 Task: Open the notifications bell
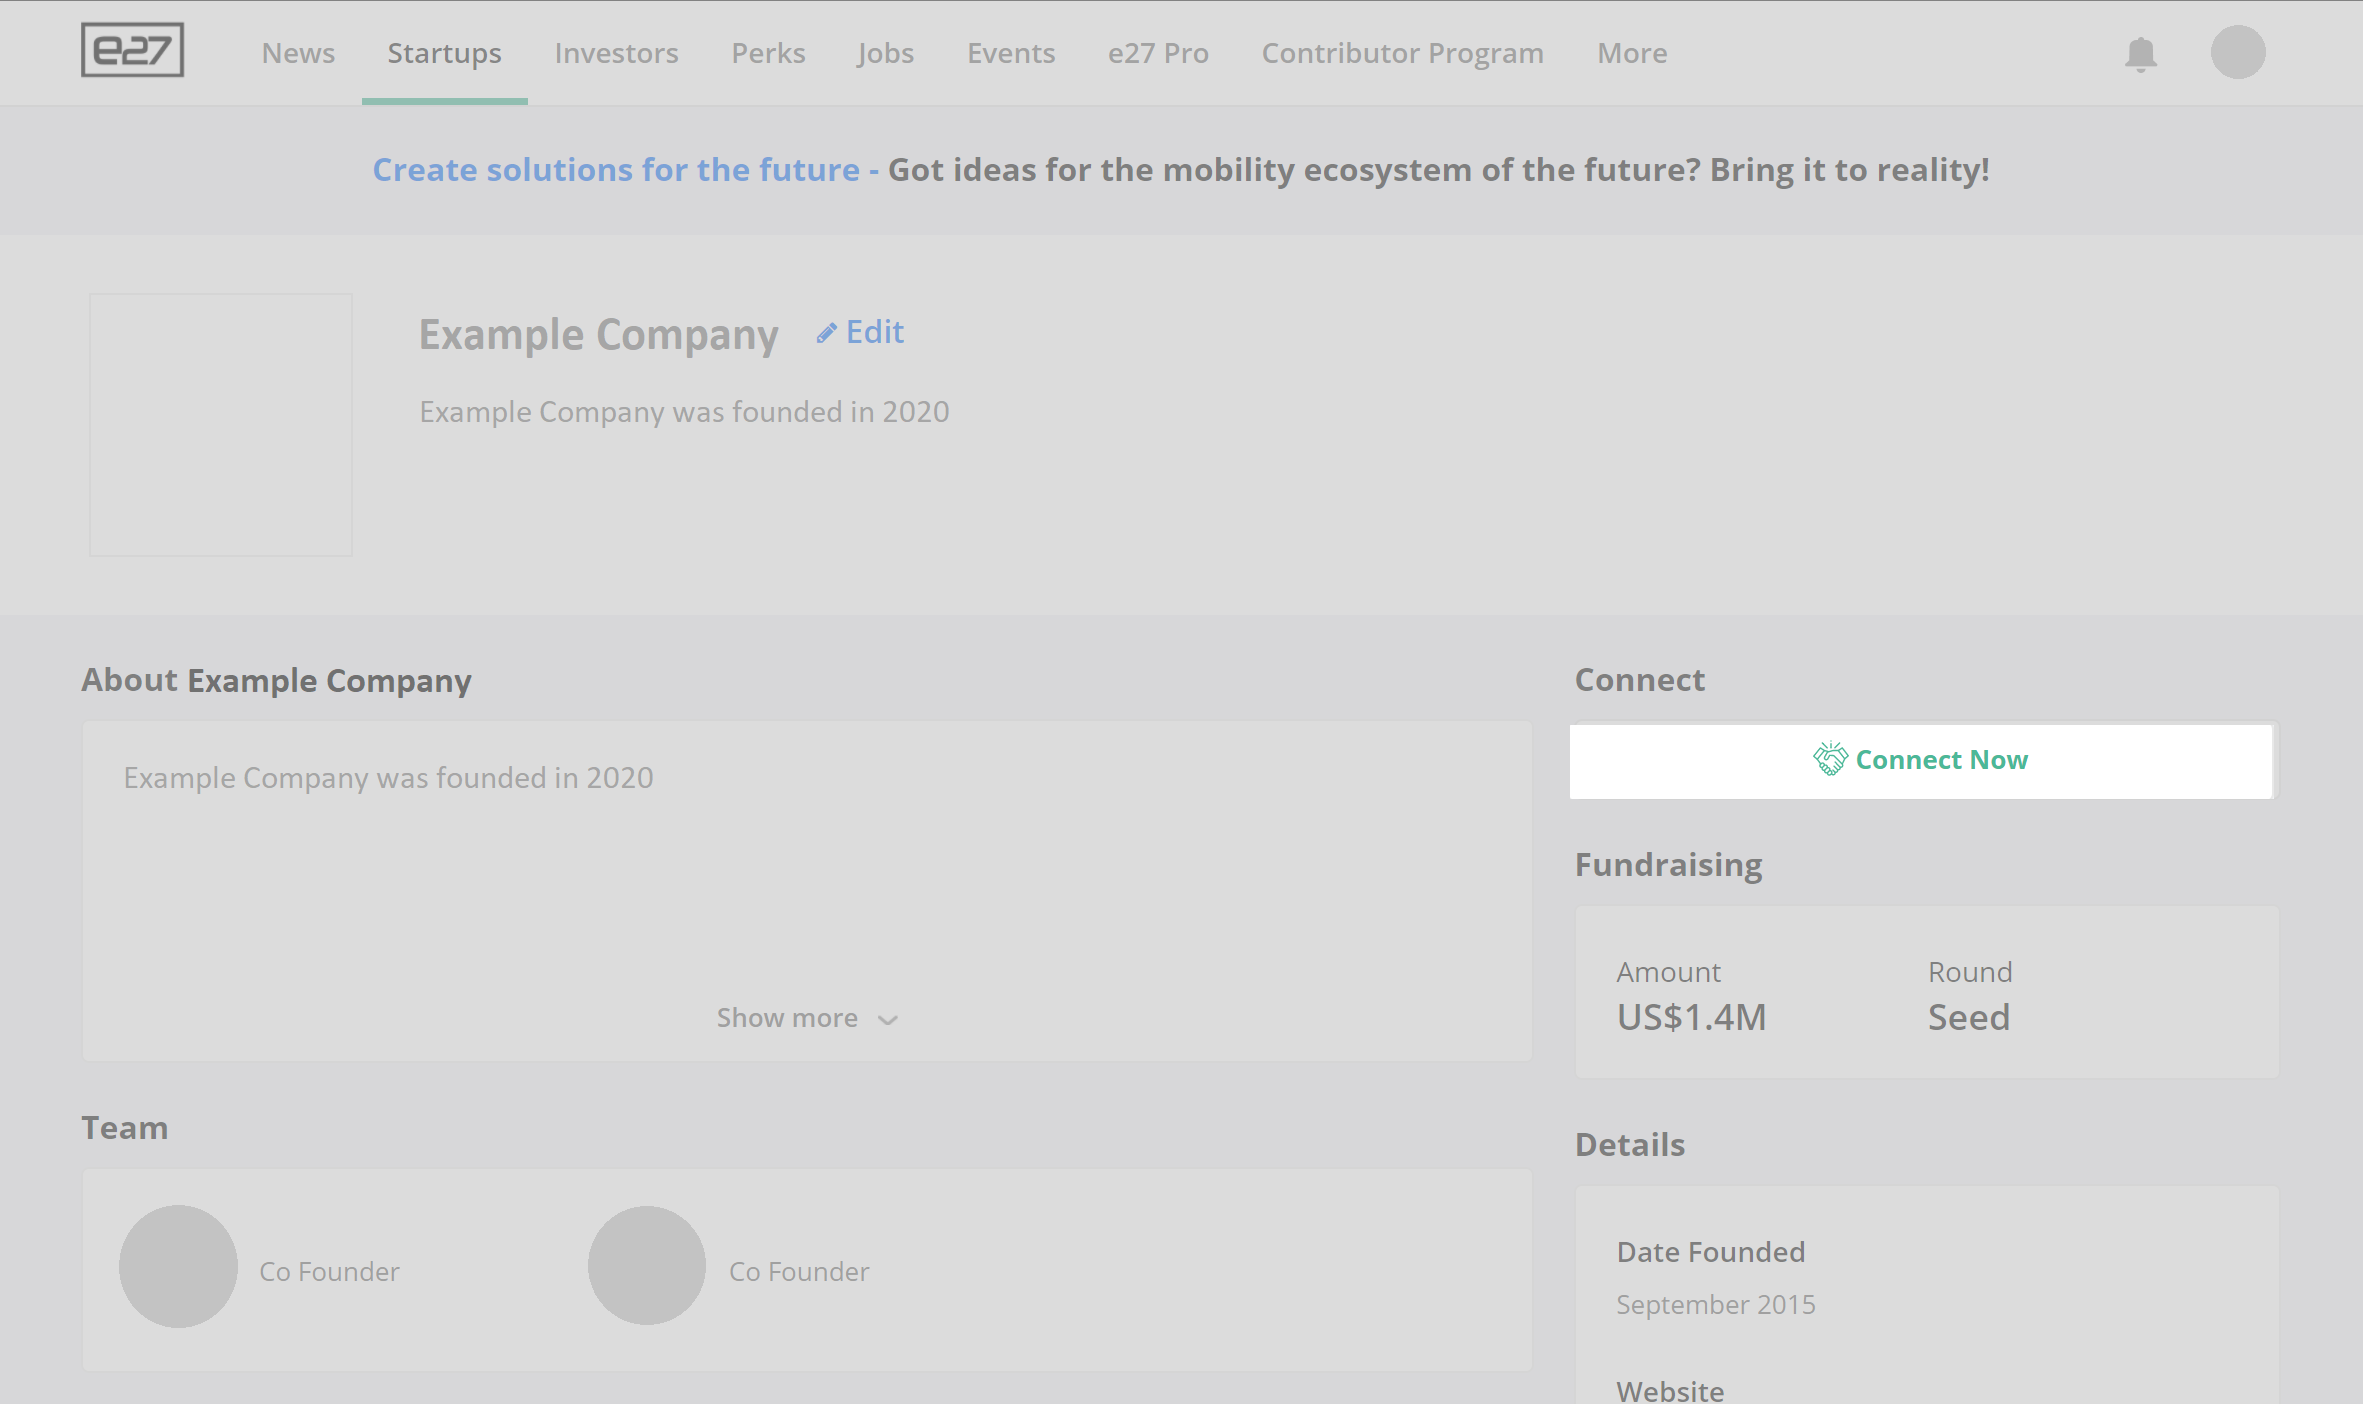2140,54
